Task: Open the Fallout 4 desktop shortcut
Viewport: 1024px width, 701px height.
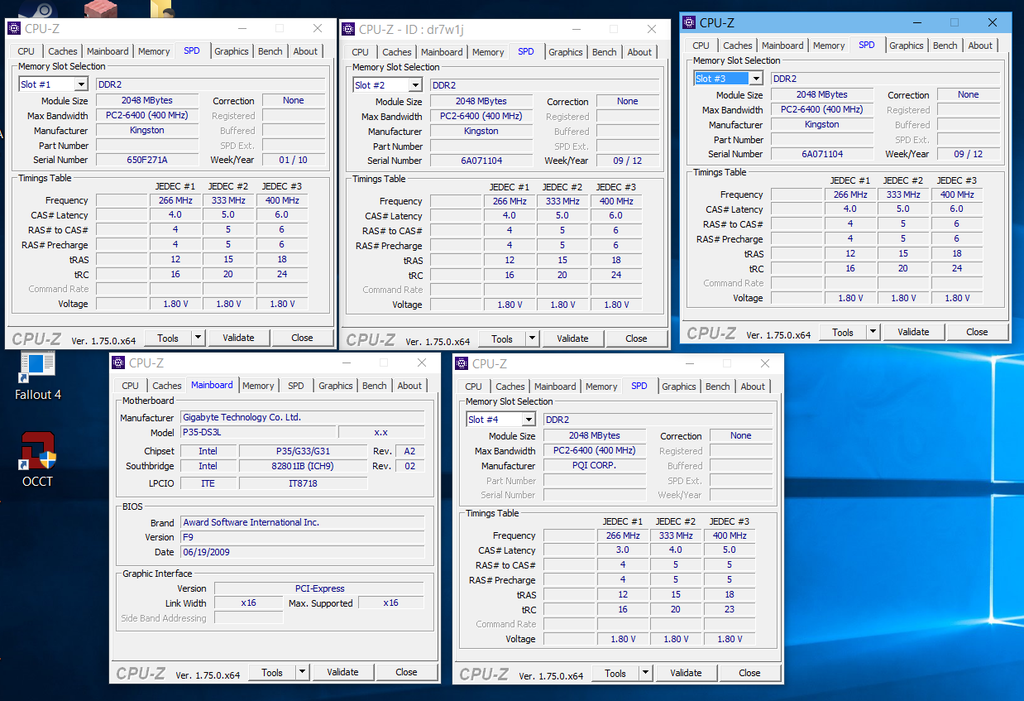Action: [37, 377]
